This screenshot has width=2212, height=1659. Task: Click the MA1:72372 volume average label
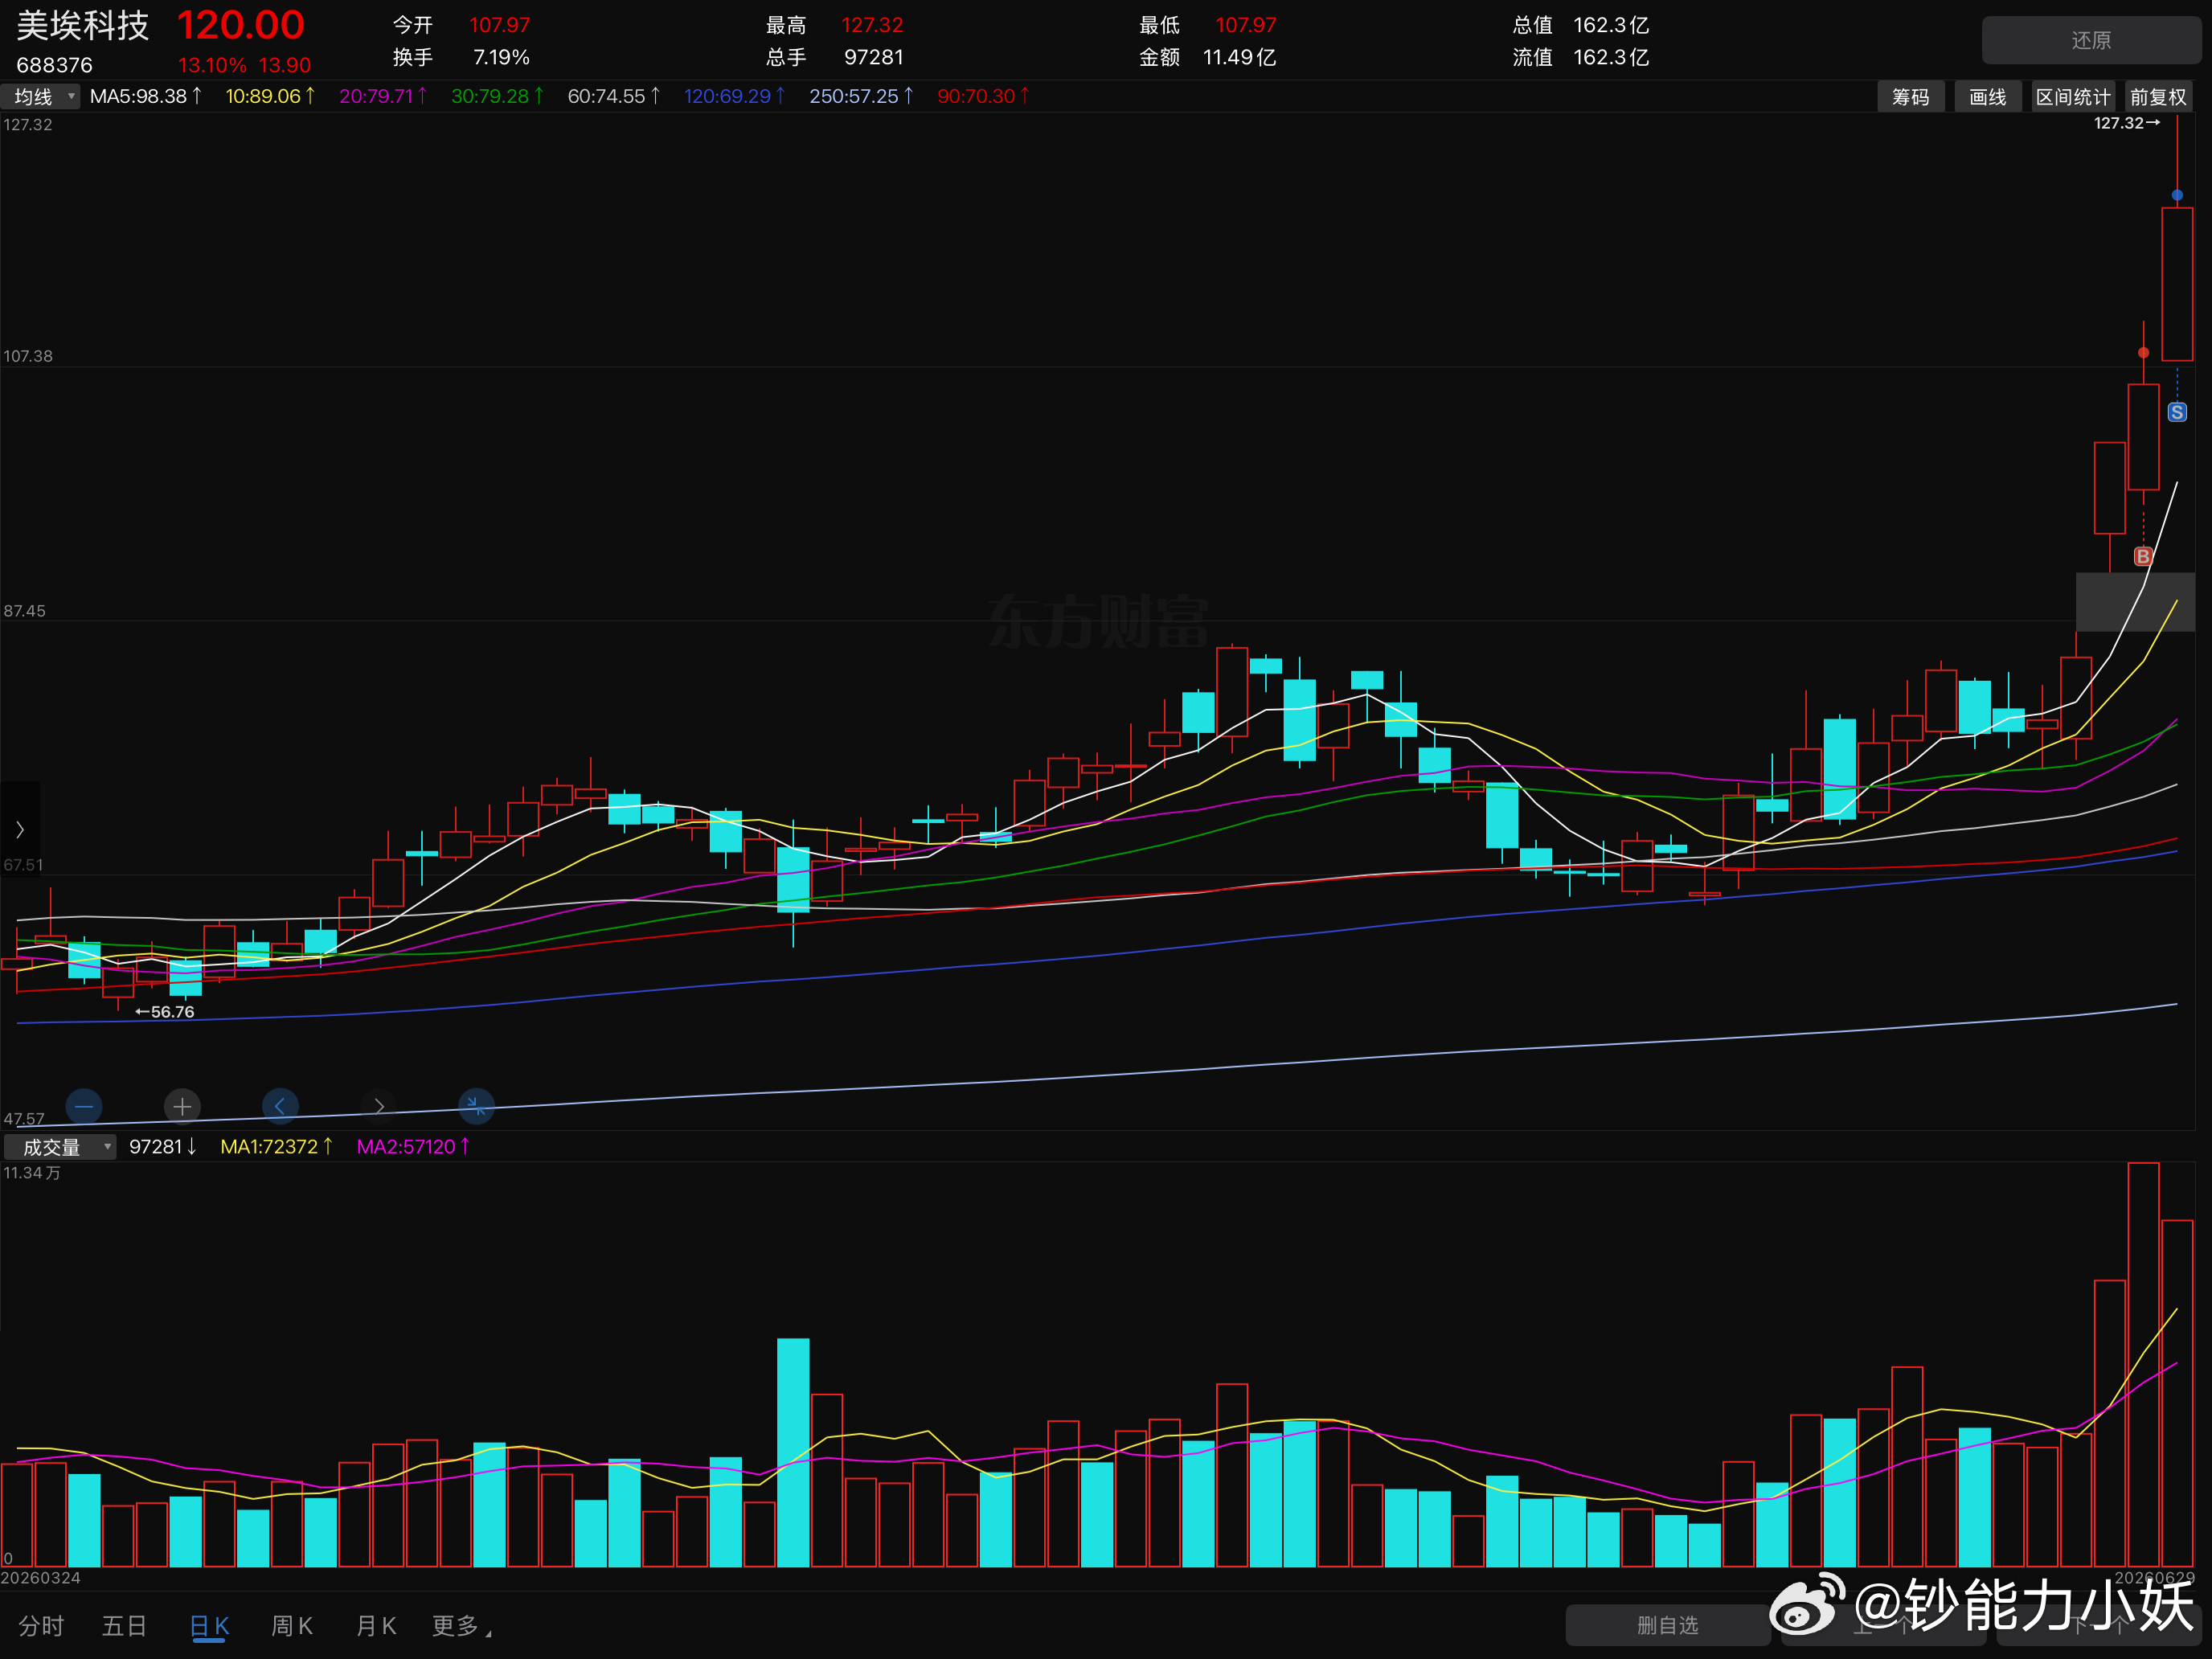click(276, 1147)
